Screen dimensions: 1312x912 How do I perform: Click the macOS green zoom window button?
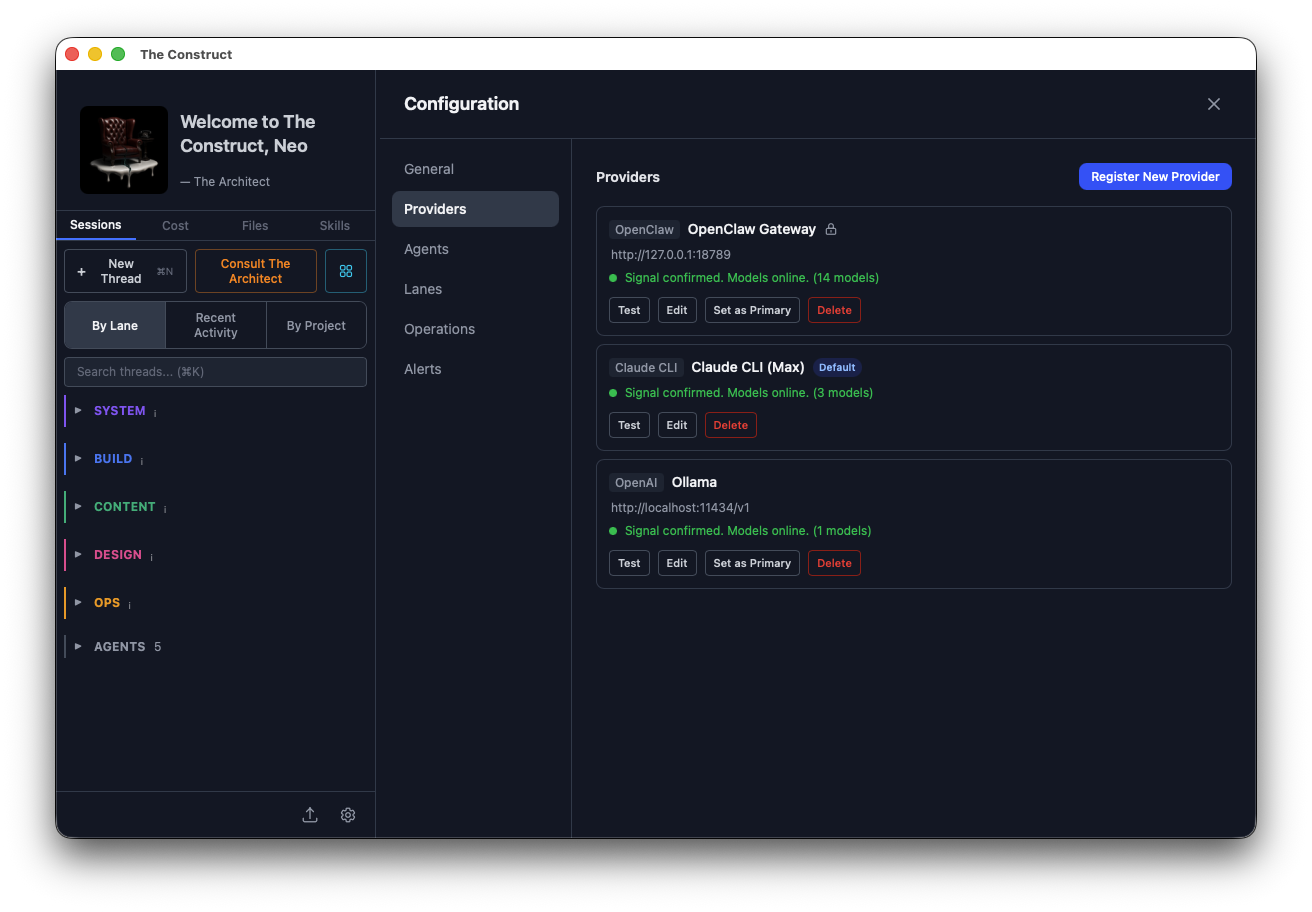[x=118, y=54]
